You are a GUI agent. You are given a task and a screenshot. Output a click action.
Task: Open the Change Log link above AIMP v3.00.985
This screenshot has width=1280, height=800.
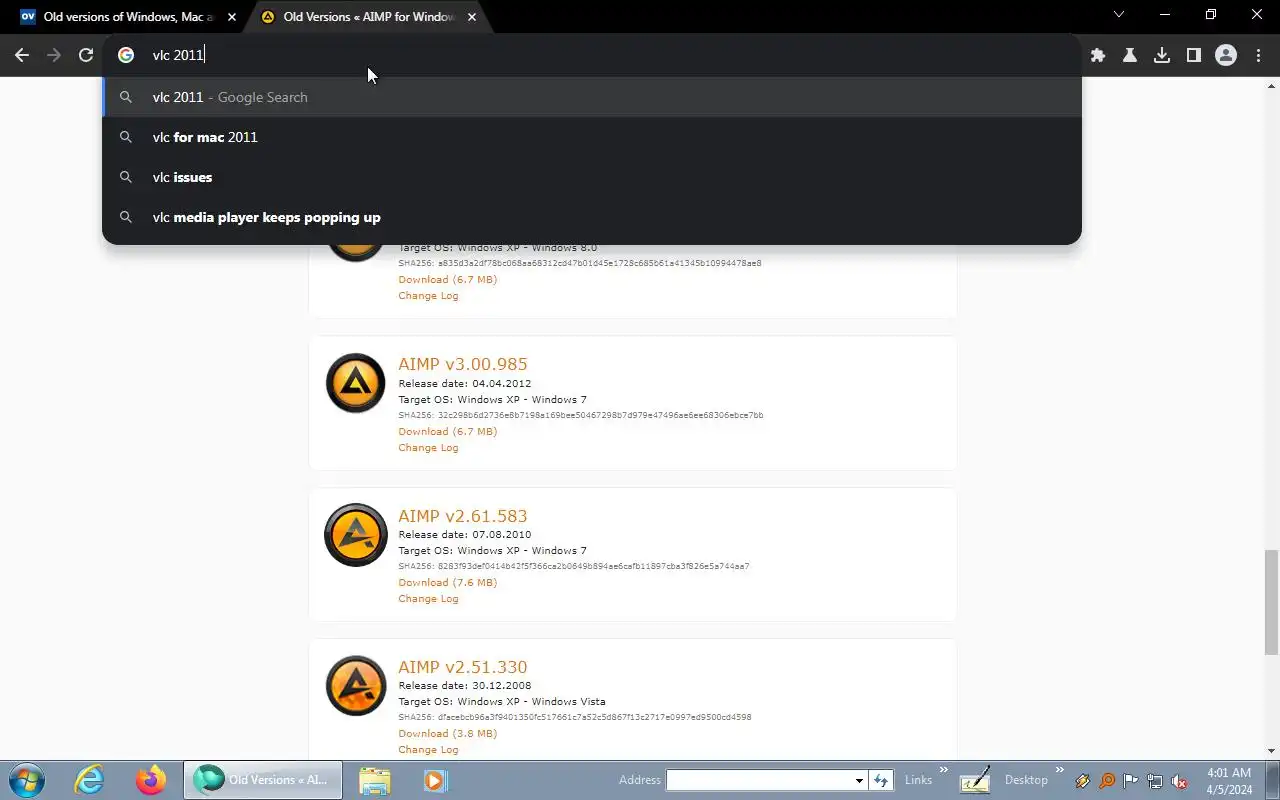point(428,295)
